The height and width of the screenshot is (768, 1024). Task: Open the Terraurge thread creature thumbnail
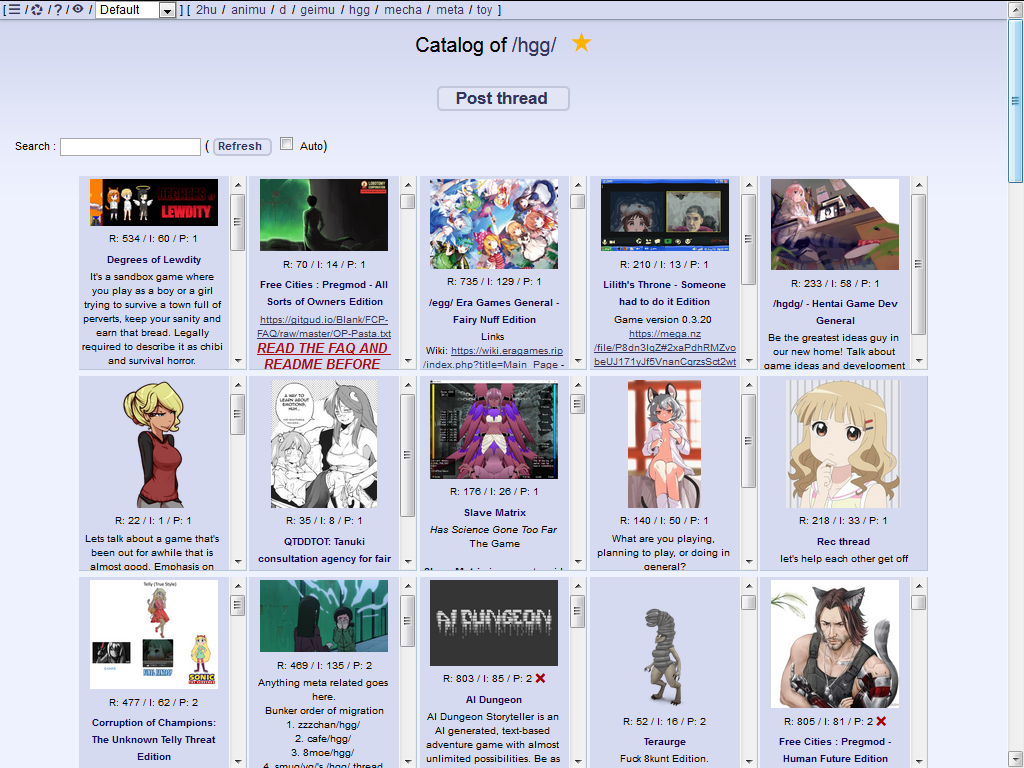click(x=659, y=656)
